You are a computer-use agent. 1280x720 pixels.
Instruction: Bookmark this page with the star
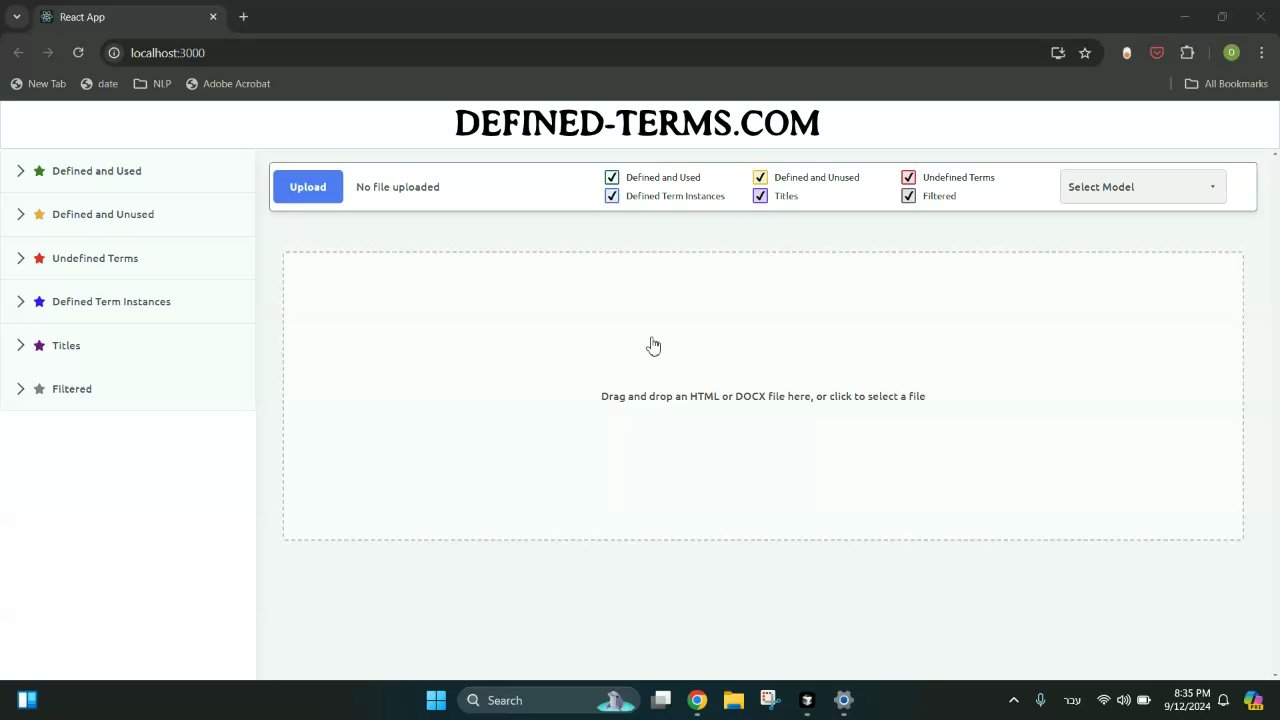point(1085,53)
